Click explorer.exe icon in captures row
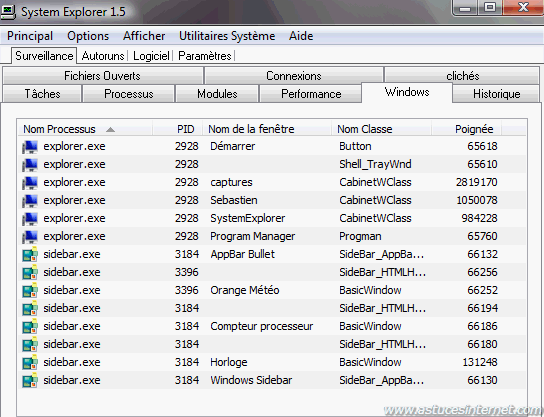Screen dimensions: 544x417 click(x=30, y=183)
